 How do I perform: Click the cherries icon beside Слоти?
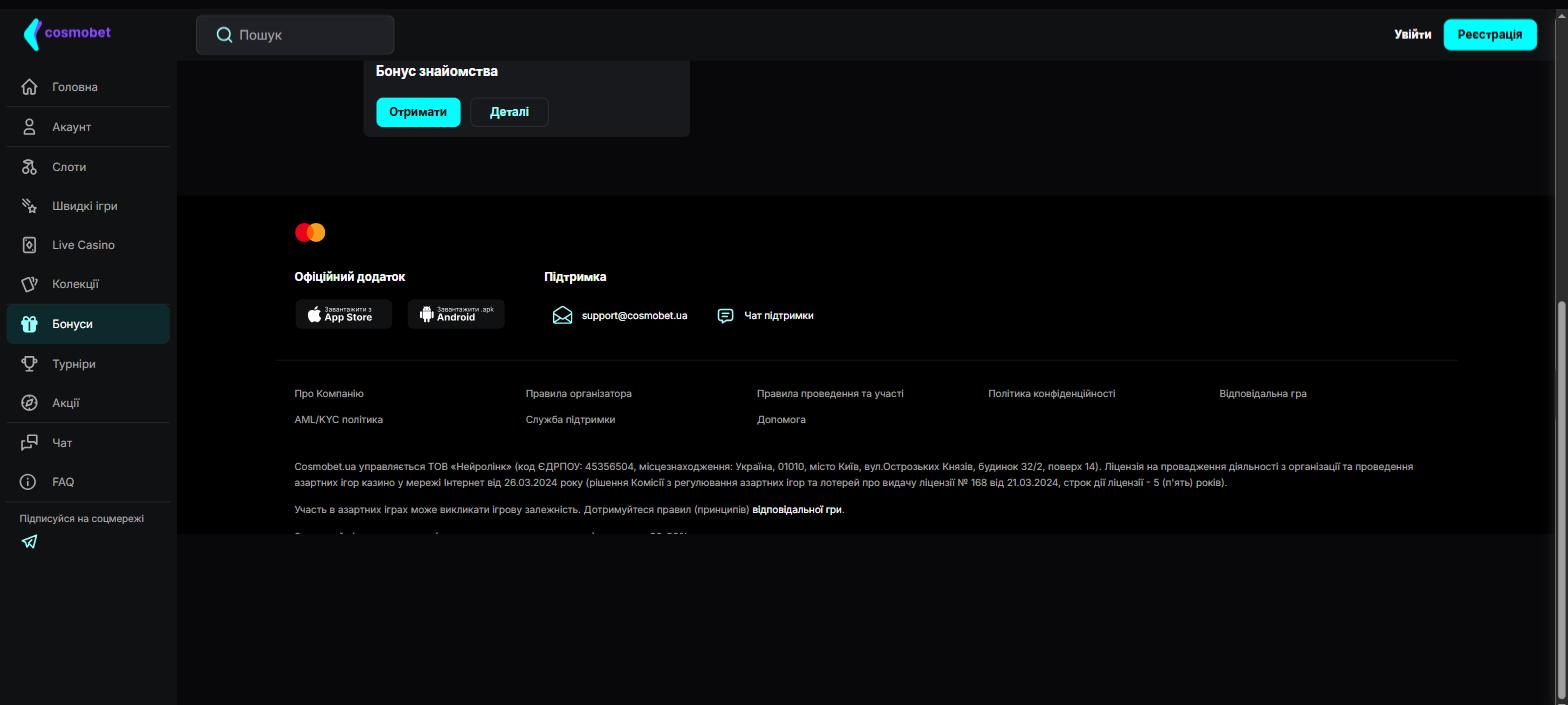coord(30,167)
